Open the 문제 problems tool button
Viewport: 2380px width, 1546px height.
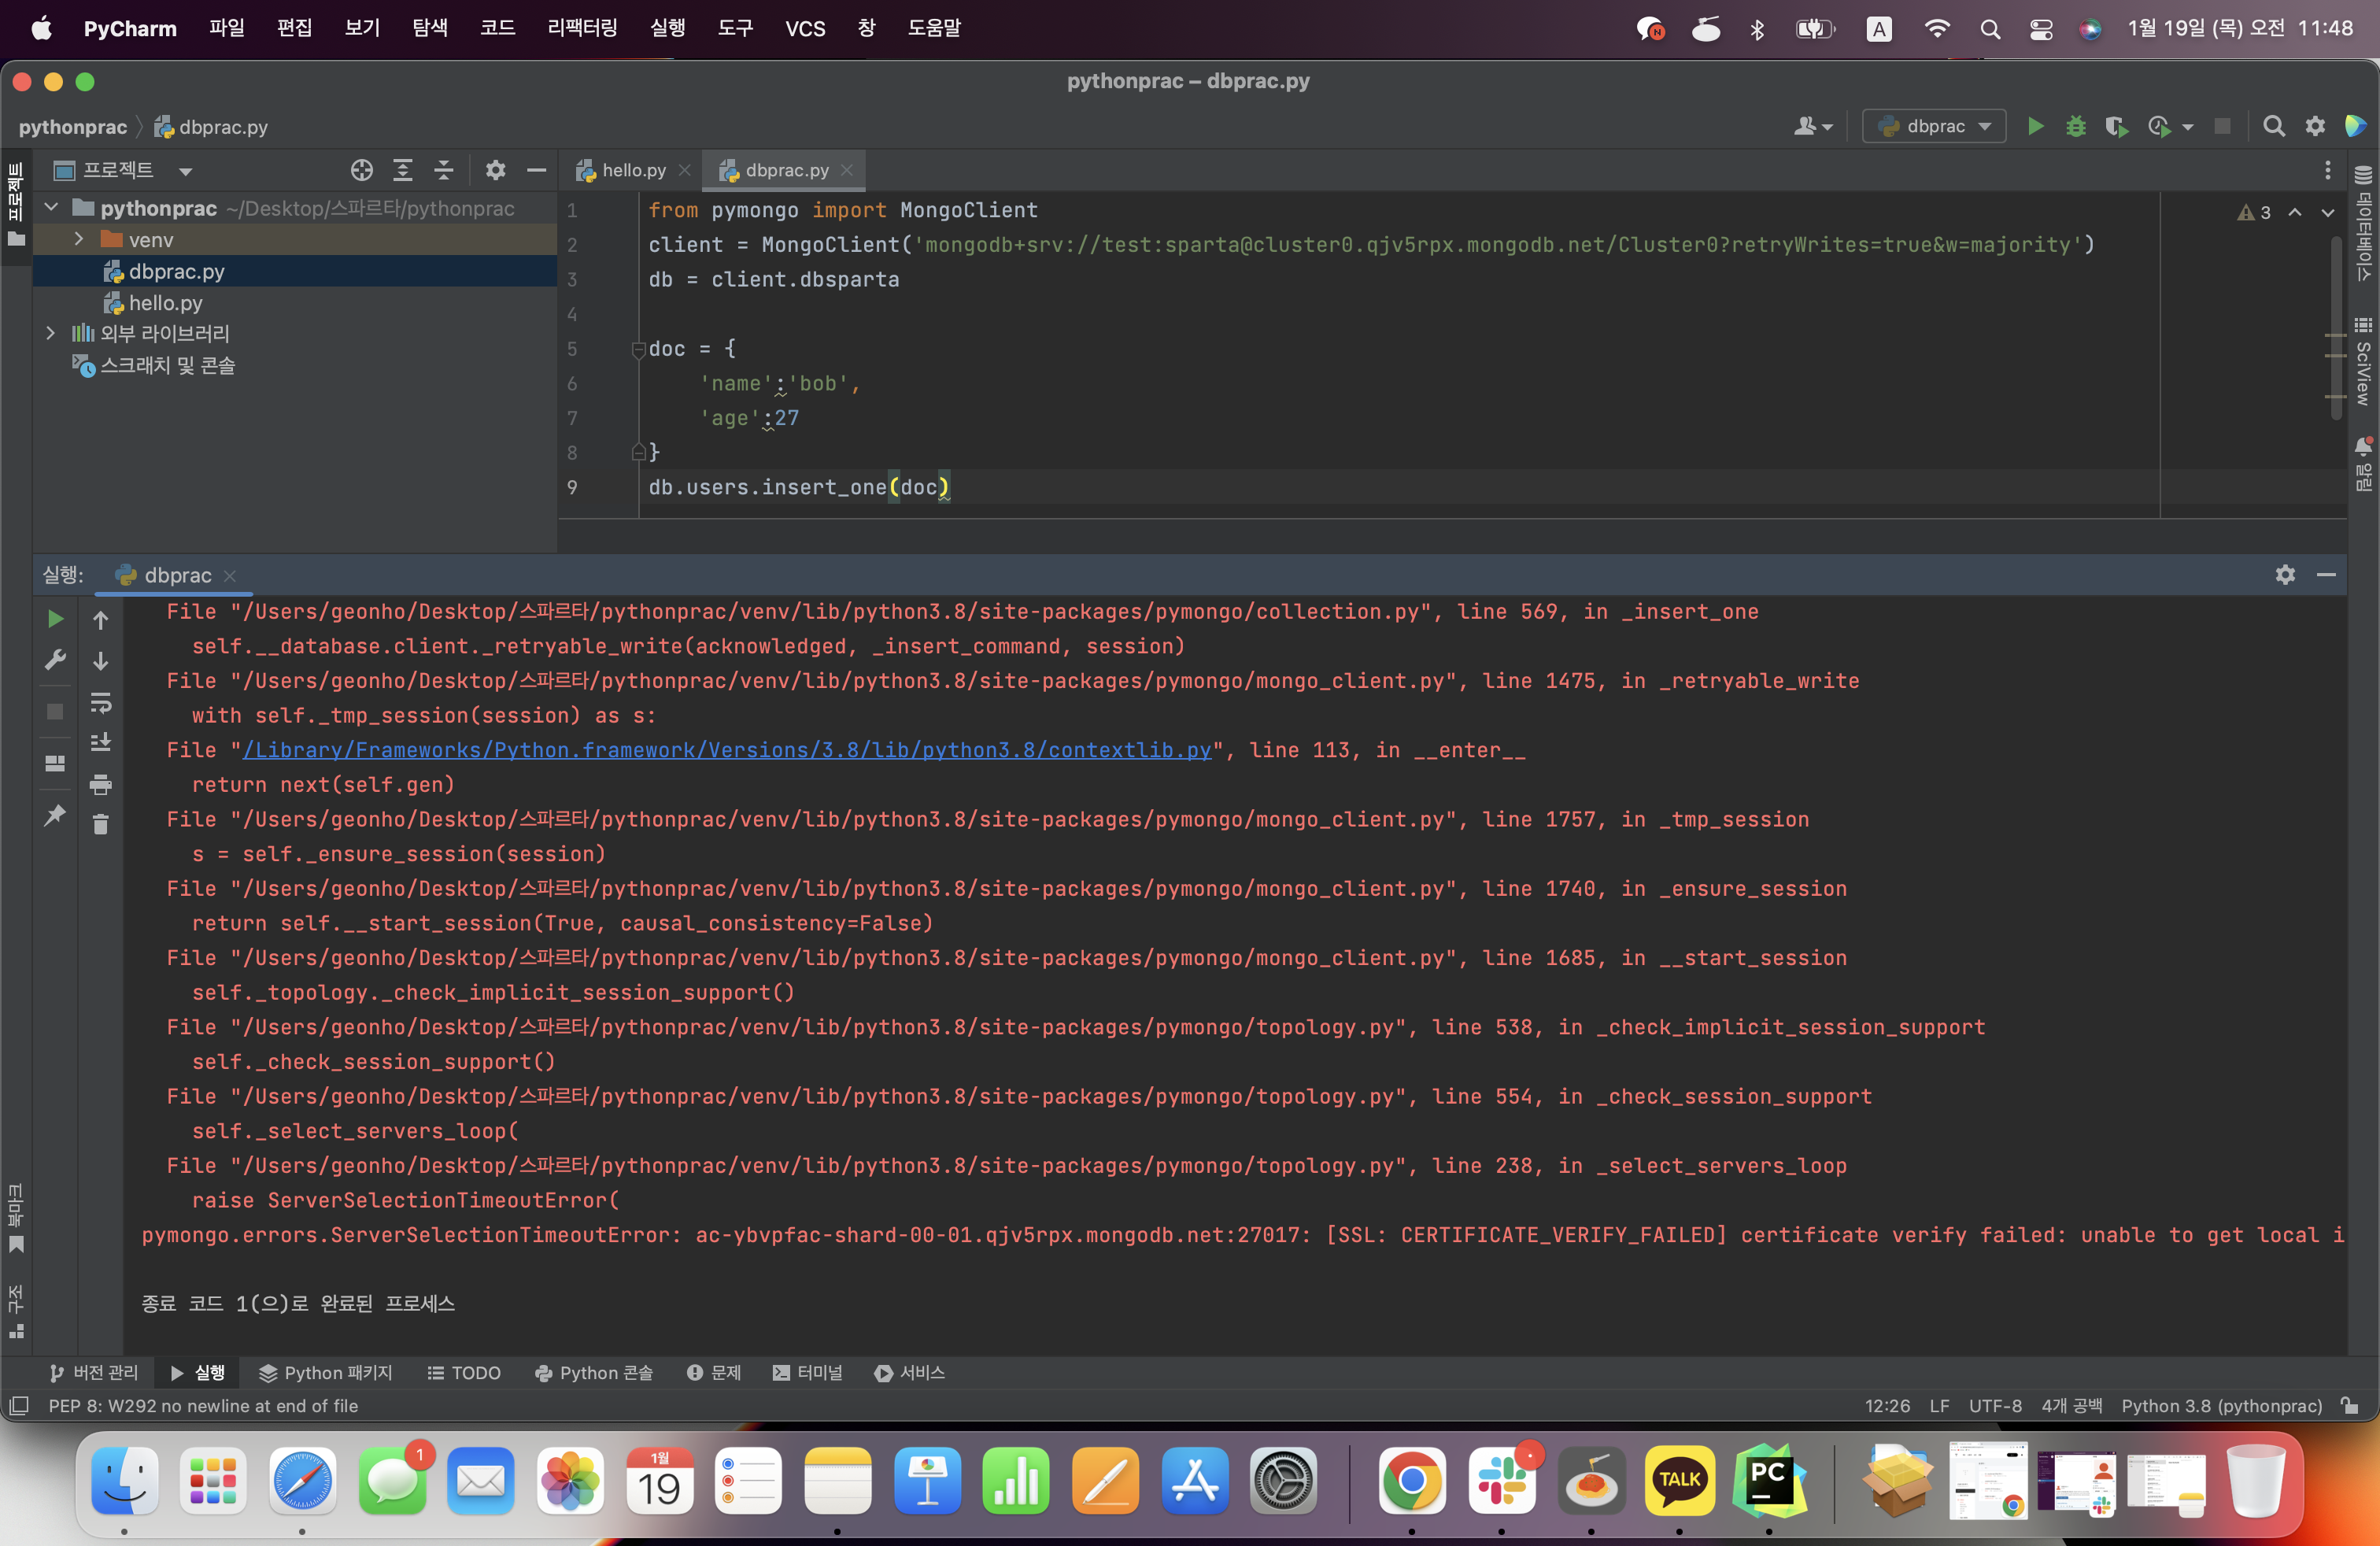714,1372
